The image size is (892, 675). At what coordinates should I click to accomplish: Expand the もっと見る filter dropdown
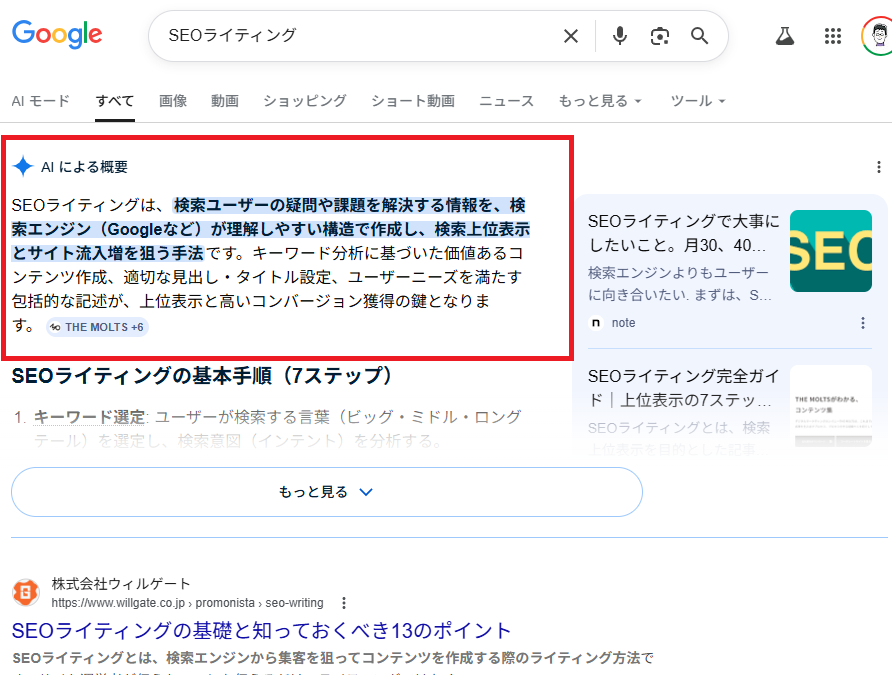[x=600, y=101]
